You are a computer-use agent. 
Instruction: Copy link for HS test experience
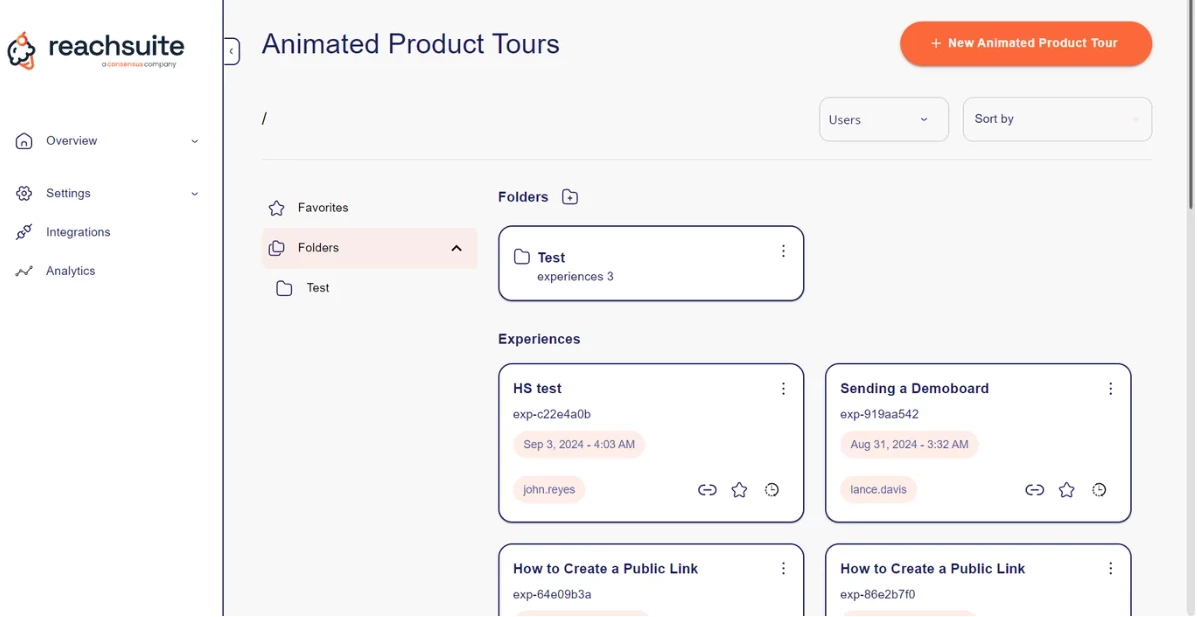tap(707, 490)
